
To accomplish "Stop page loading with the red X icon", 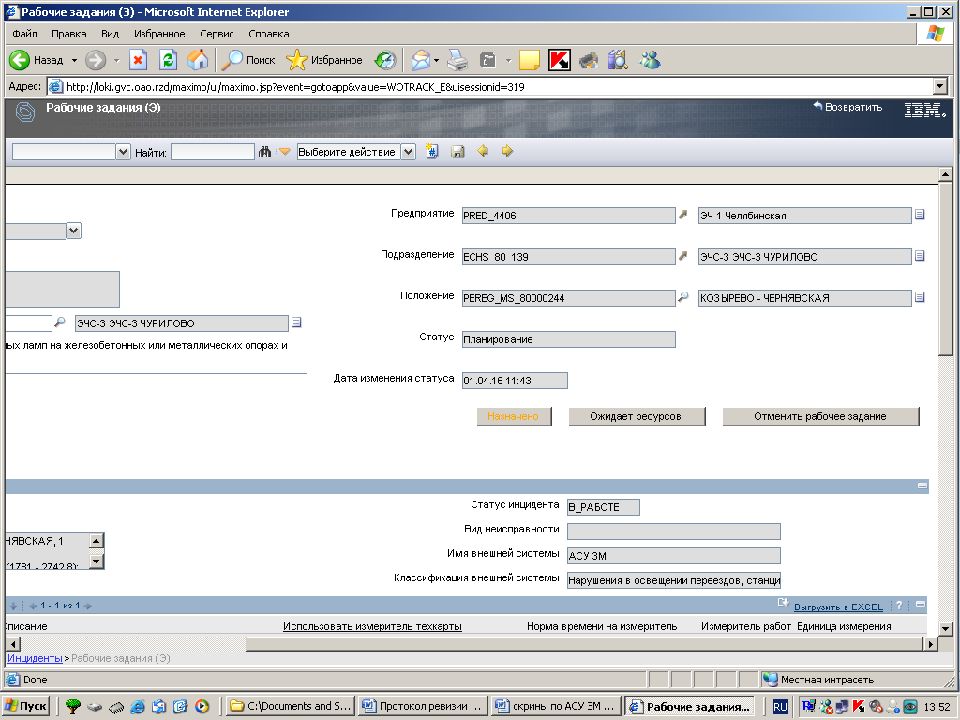I will click(138, 60).
